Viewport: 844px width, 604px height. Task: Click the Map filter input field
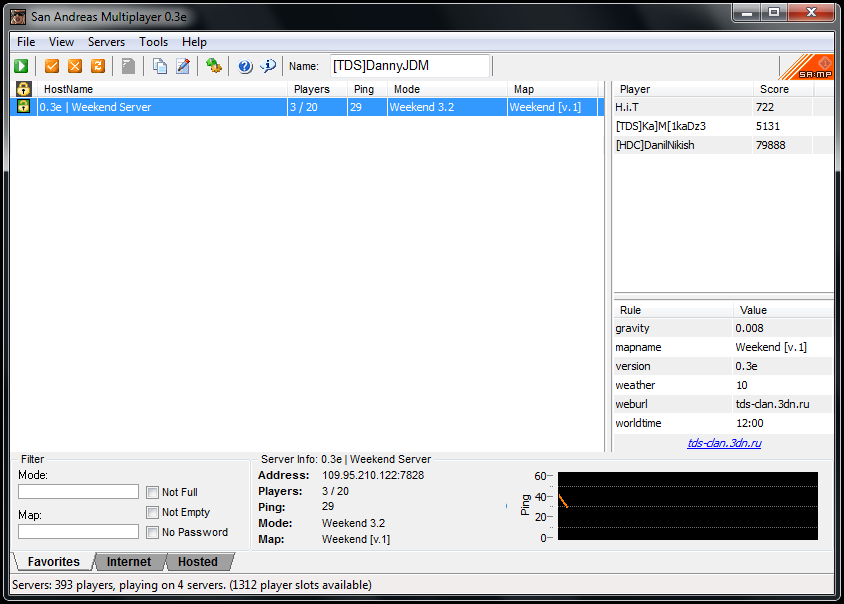pos(79,532)
